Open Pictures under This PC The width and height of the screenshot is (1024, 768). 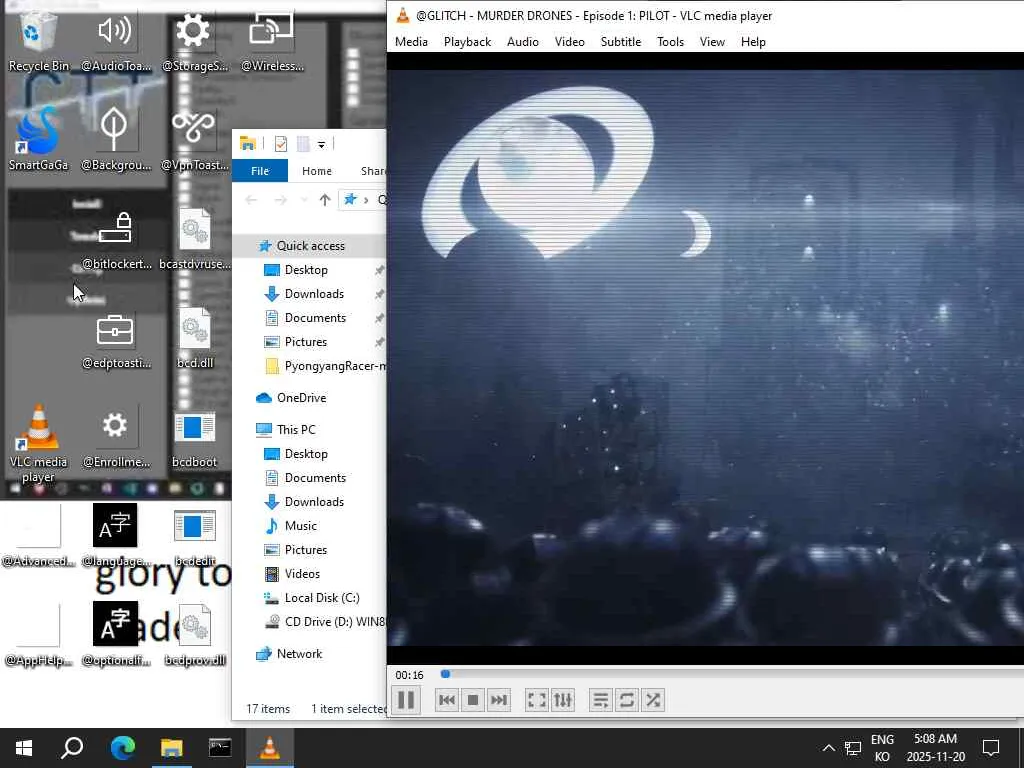point(306,550)
